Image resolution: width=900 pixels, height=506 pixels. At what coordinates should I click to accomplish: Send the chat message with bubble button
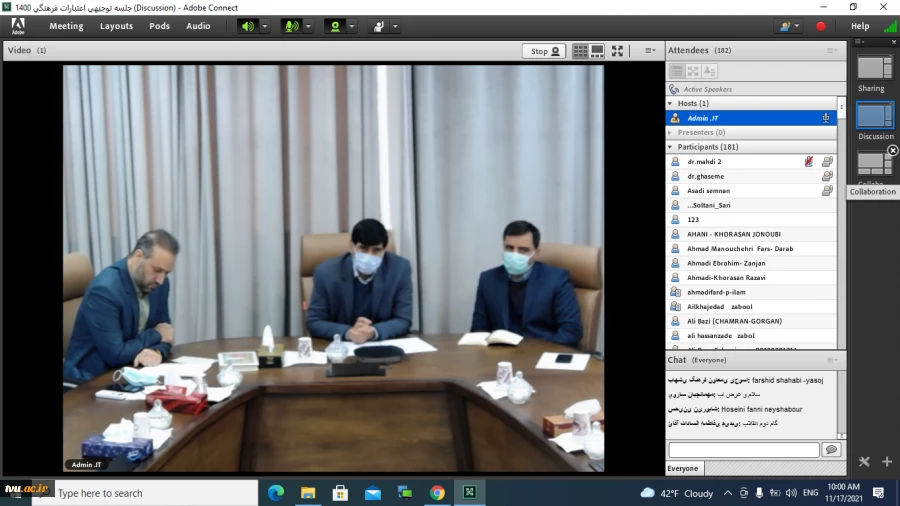(831, 450)
